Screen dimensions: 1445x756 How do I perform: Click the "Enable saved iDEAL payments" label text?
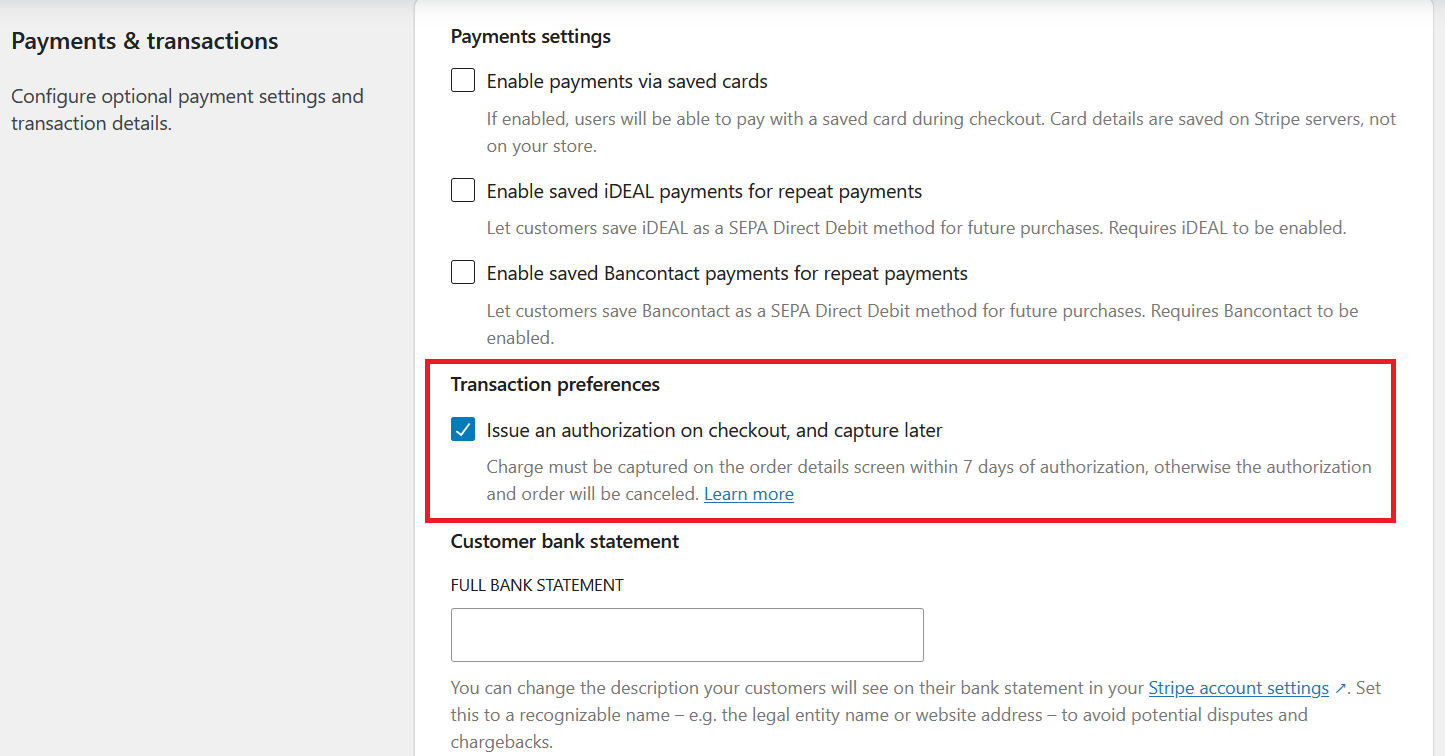(x=704, y=191)
